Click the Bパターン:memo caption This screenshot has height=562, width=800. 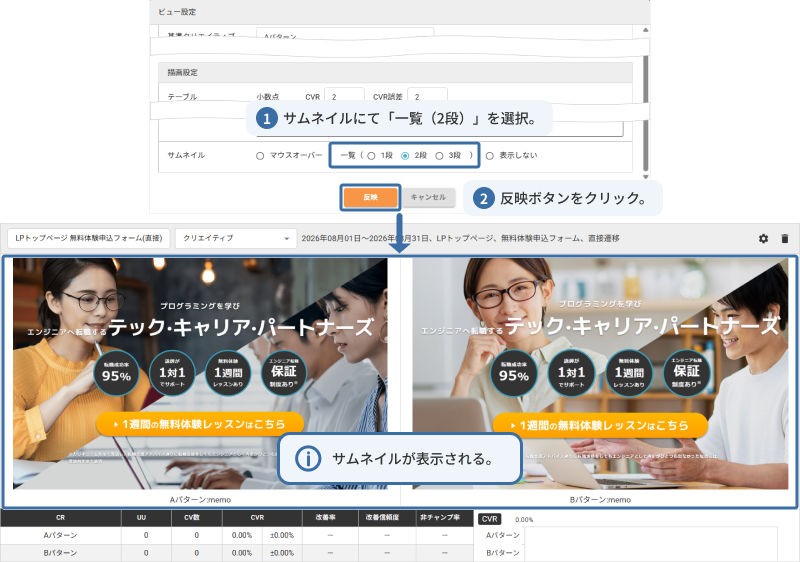coord(600,500)
